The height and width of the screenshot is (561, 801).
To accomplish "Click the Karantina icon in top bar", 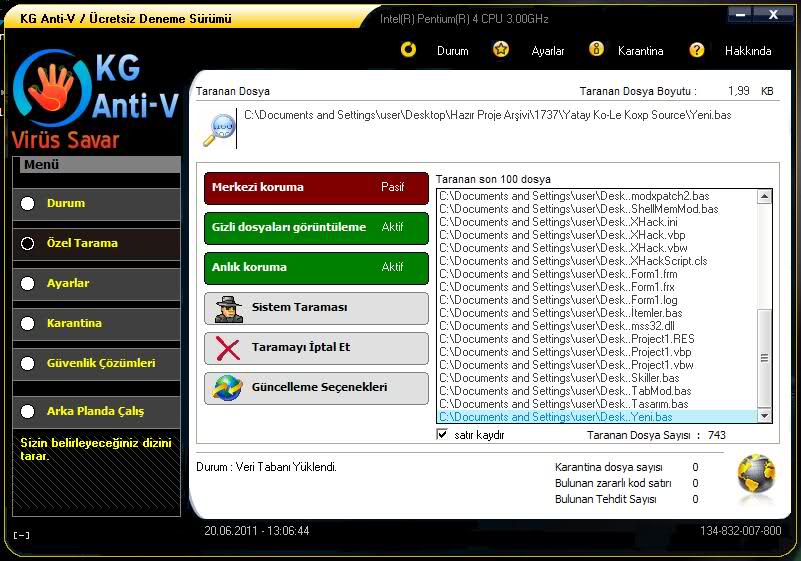I will pyautogui.click(x=596, y=50).
